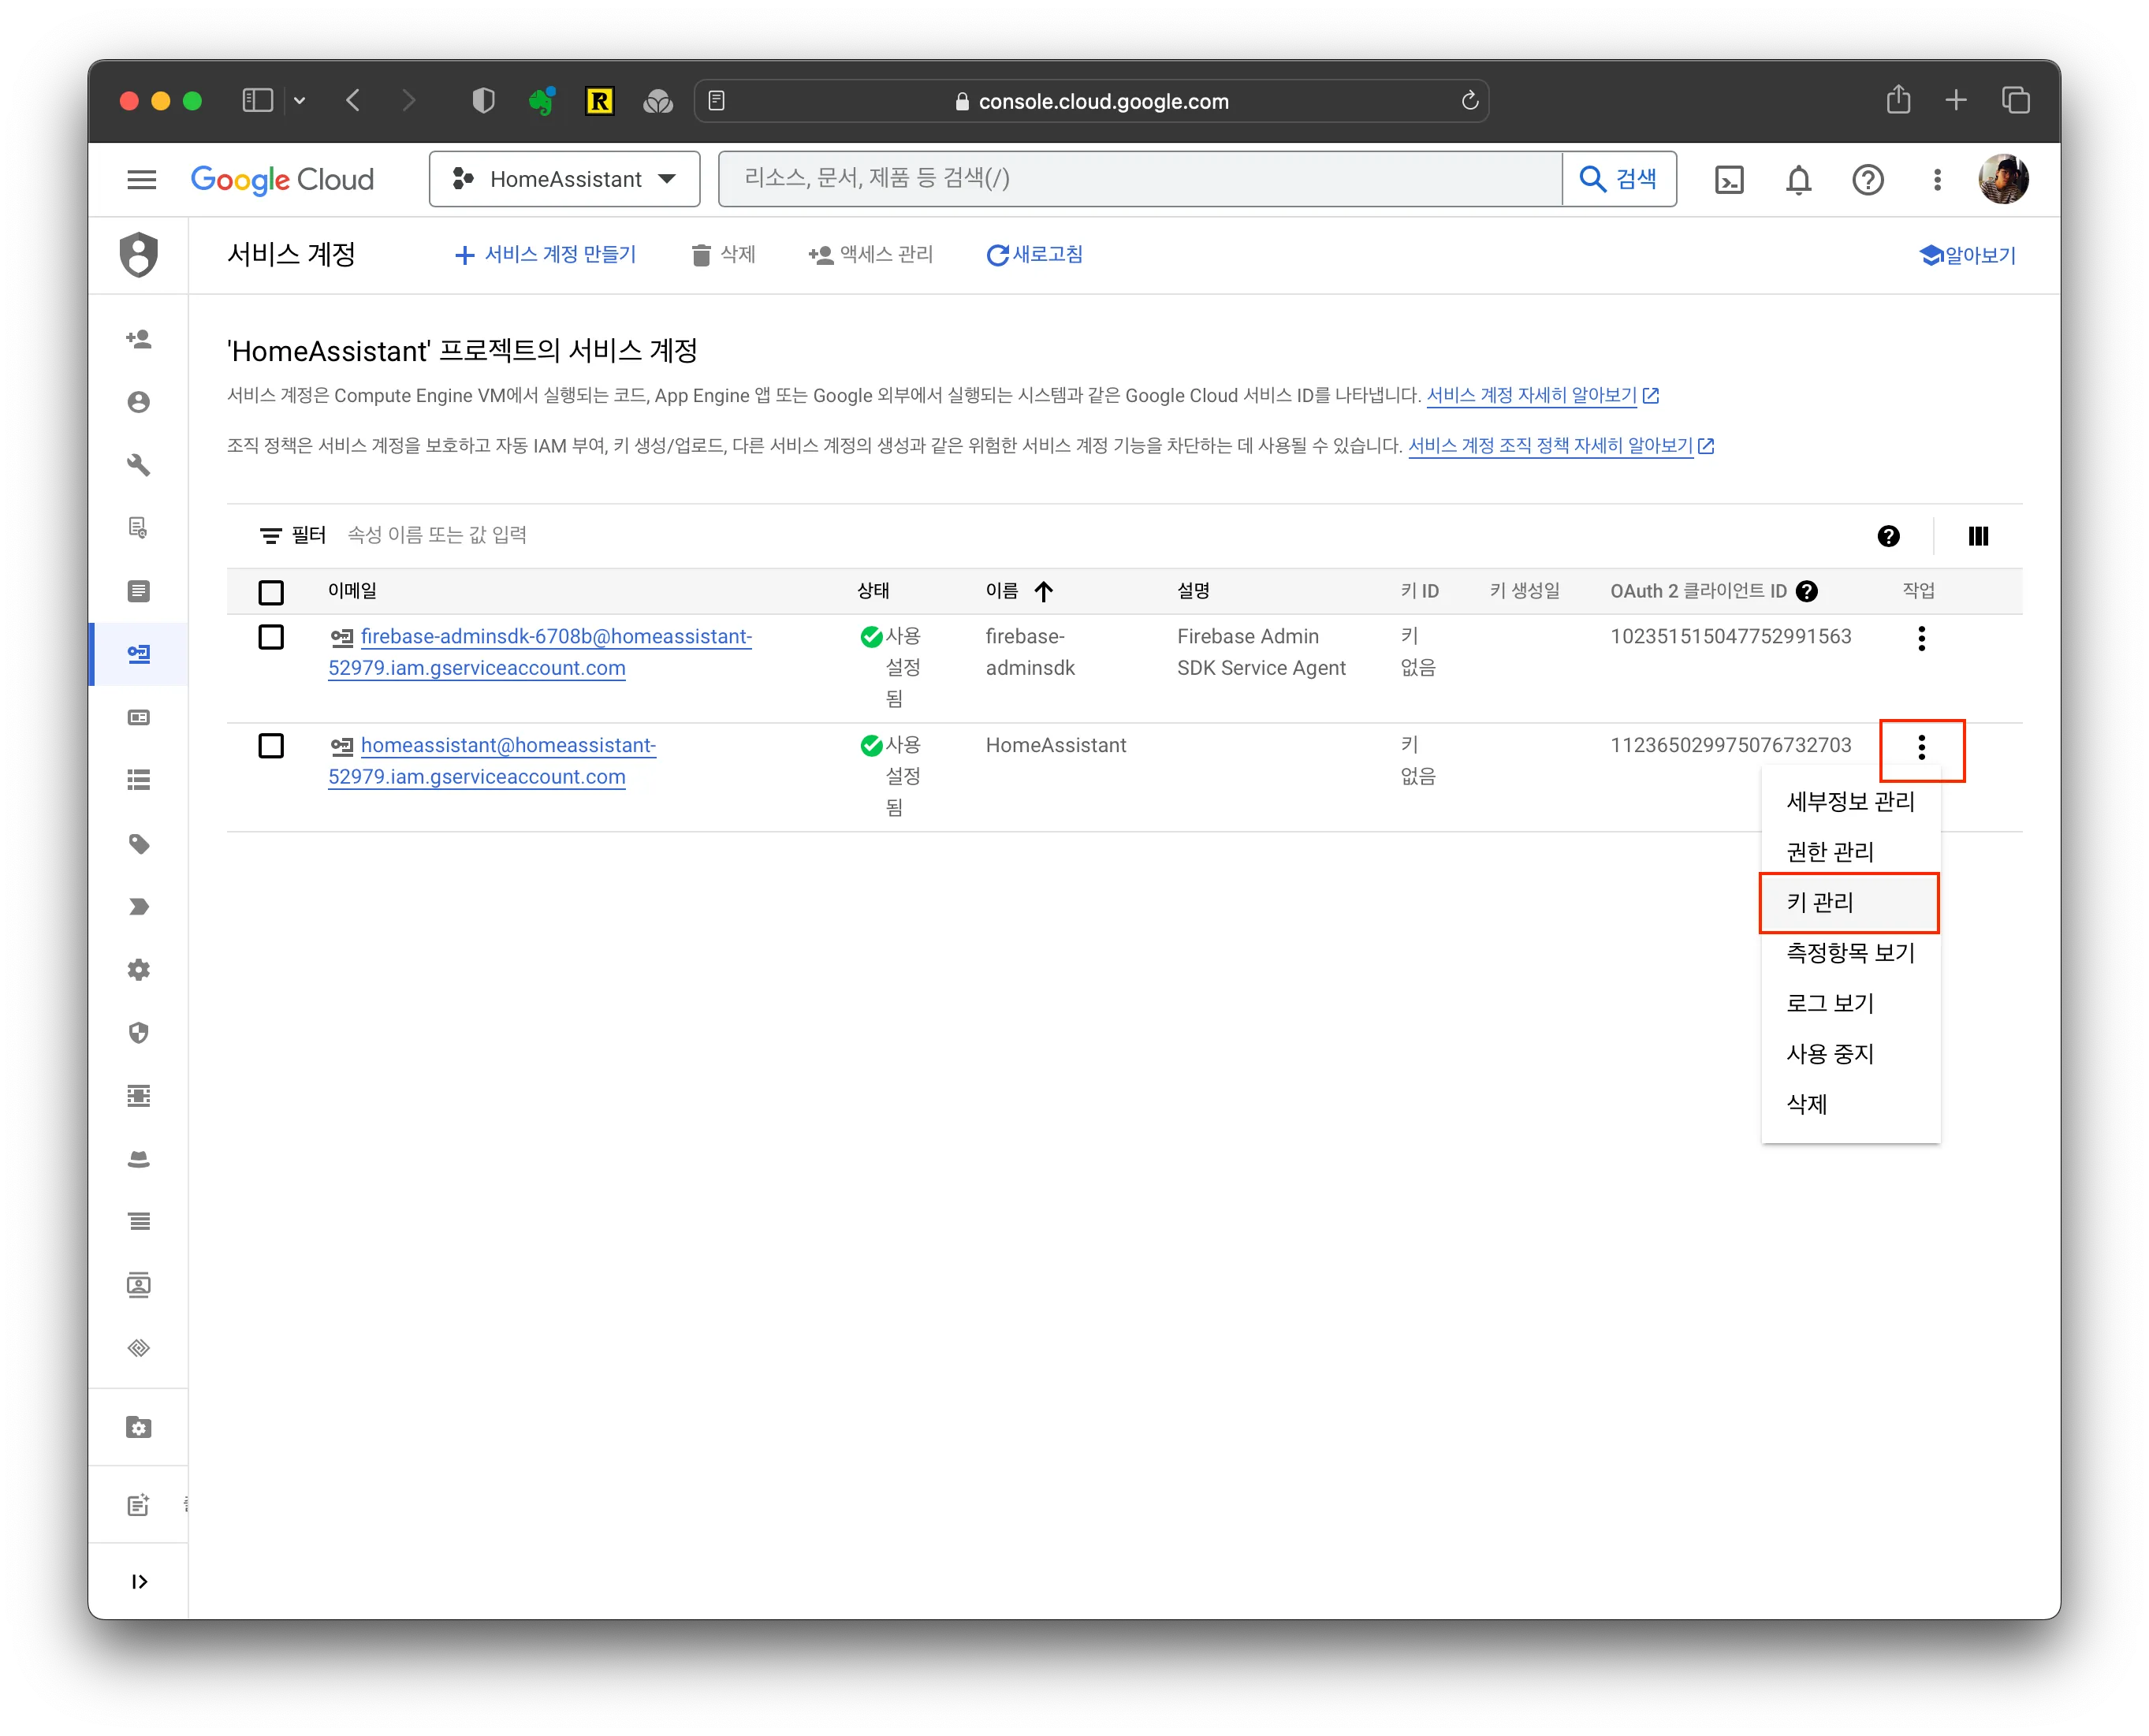2149x1736 pixels.
Task: Open the tag icon sidebar item
Action: (x=139, y=844)
